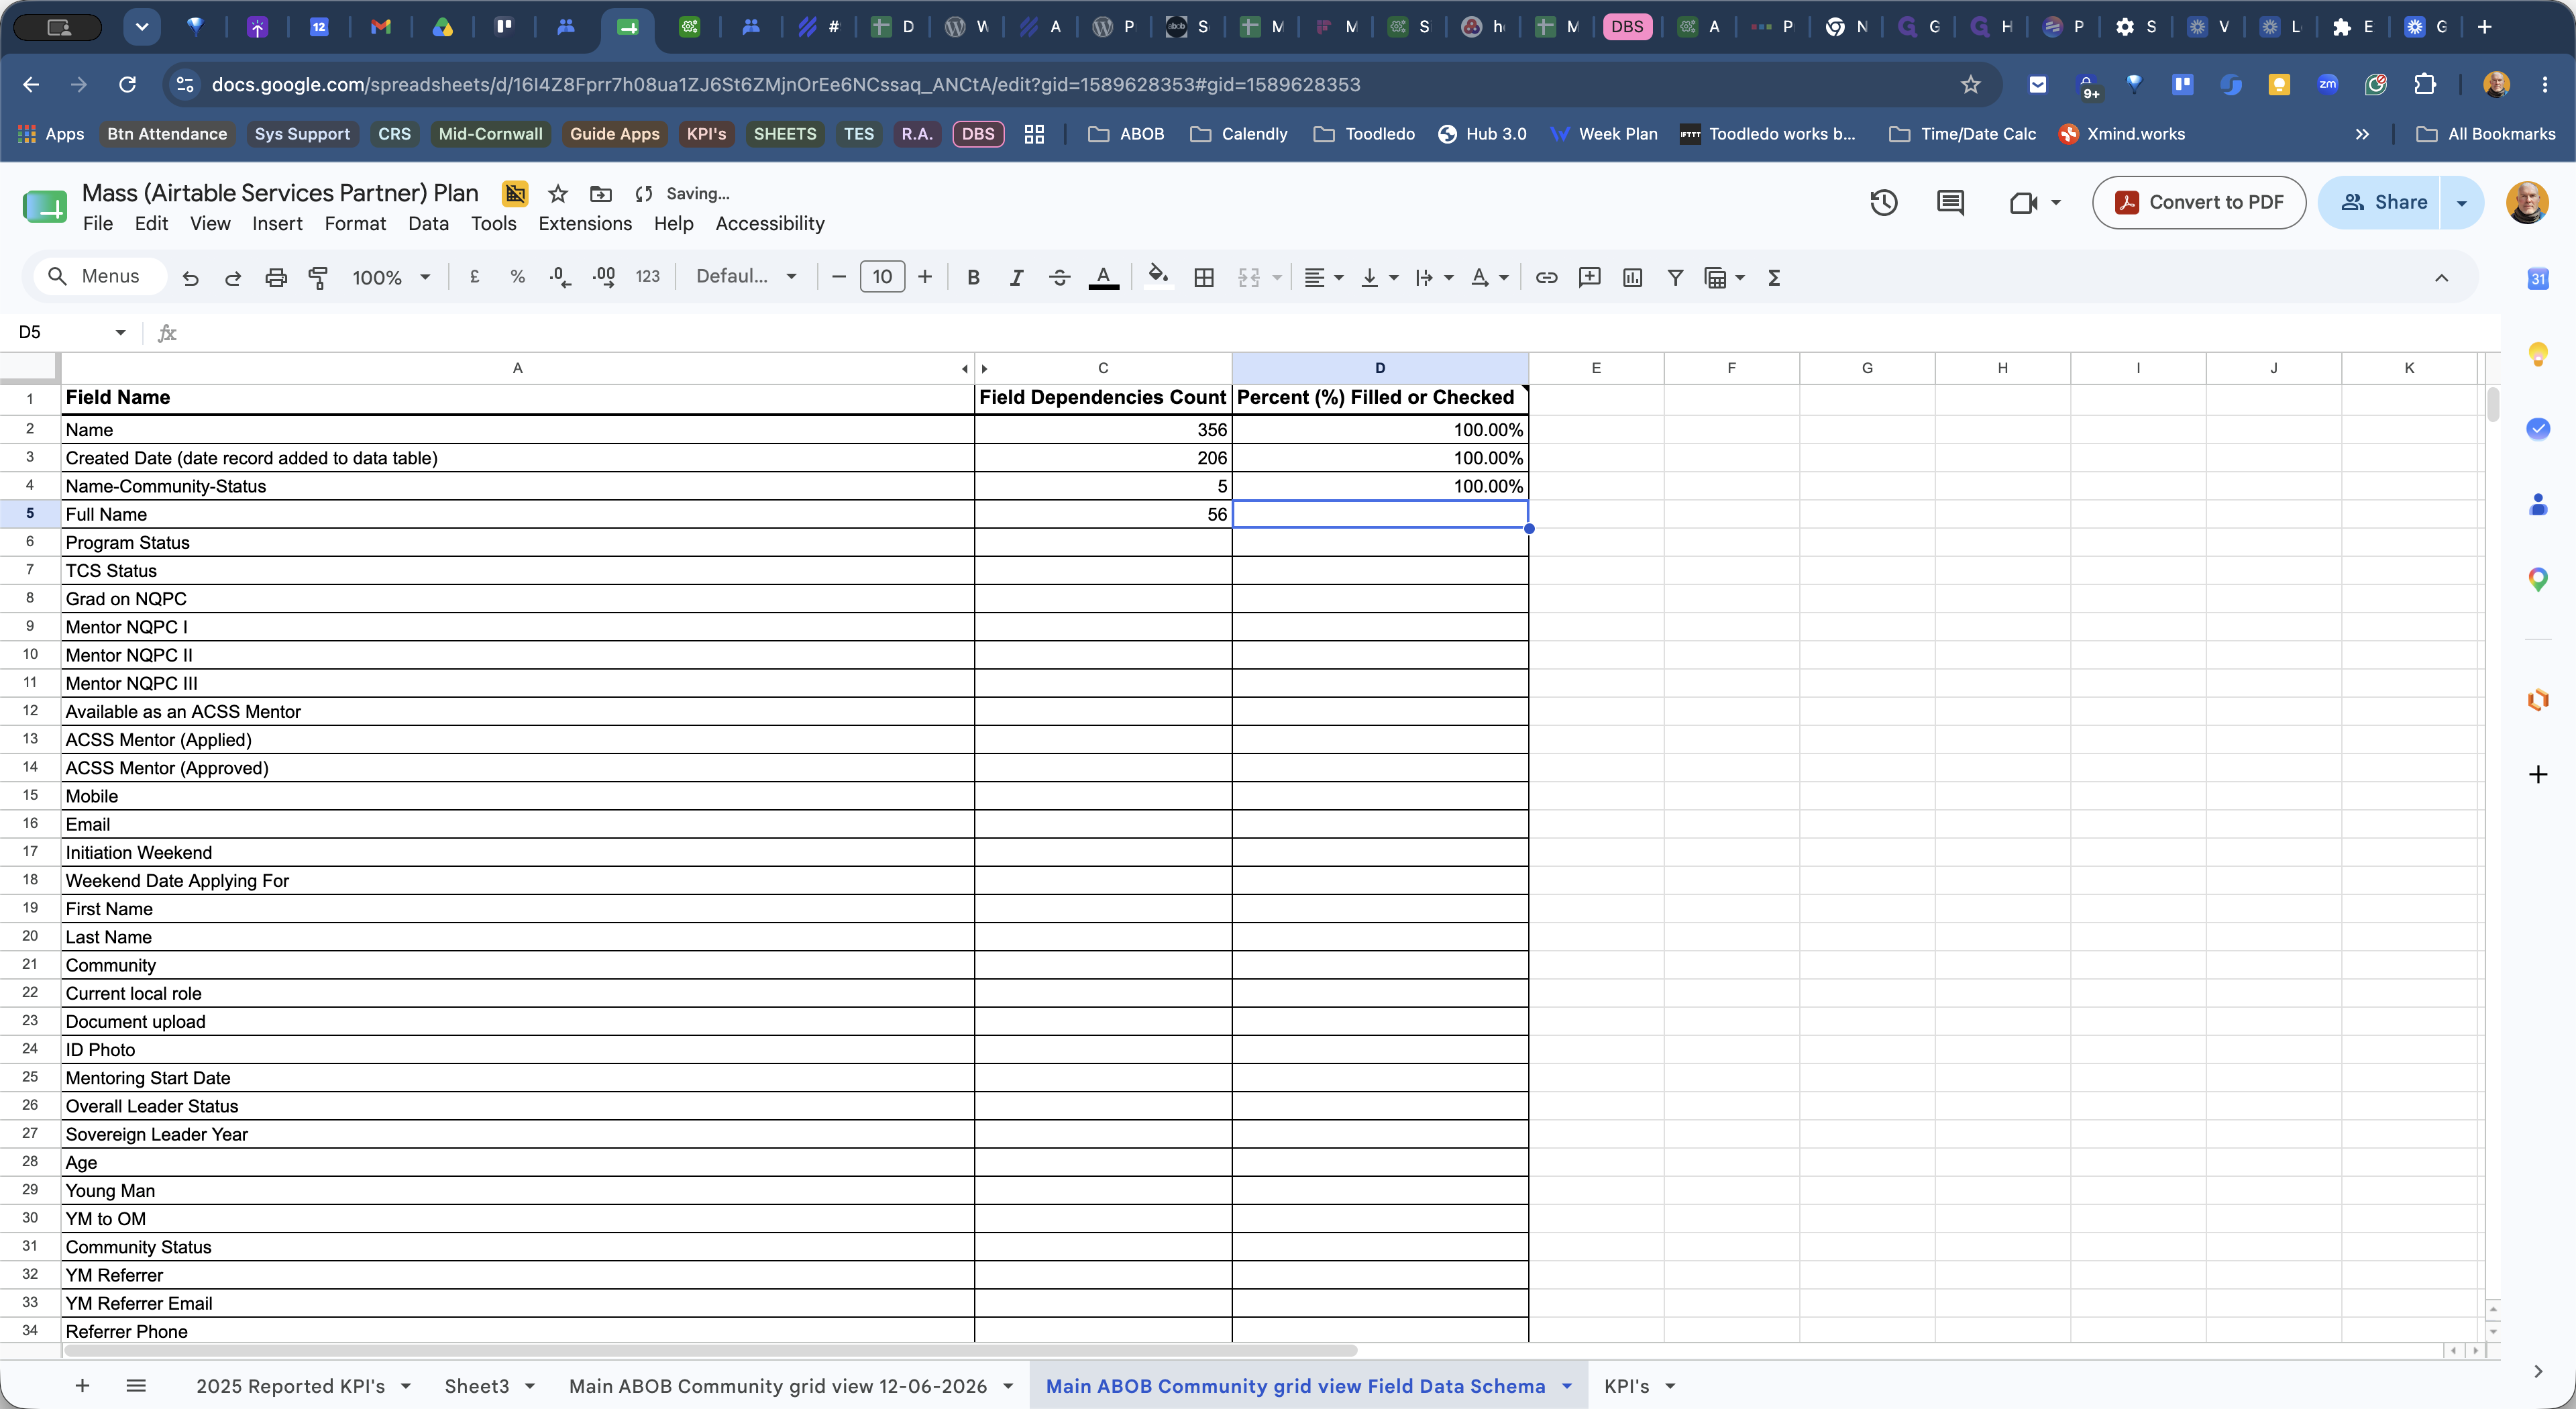Decrease decimal places
2576x1409 pixels.
pos(561,277)
